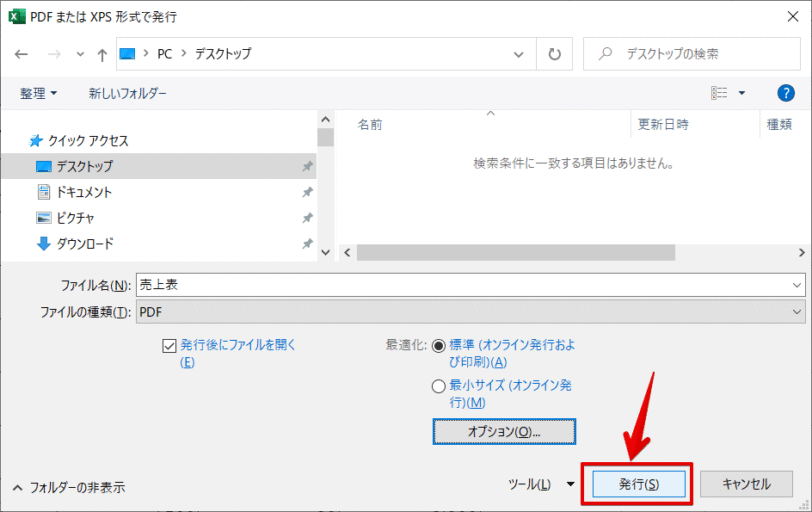
Task: Go up one folder level arrow
Action: (102, 54)
